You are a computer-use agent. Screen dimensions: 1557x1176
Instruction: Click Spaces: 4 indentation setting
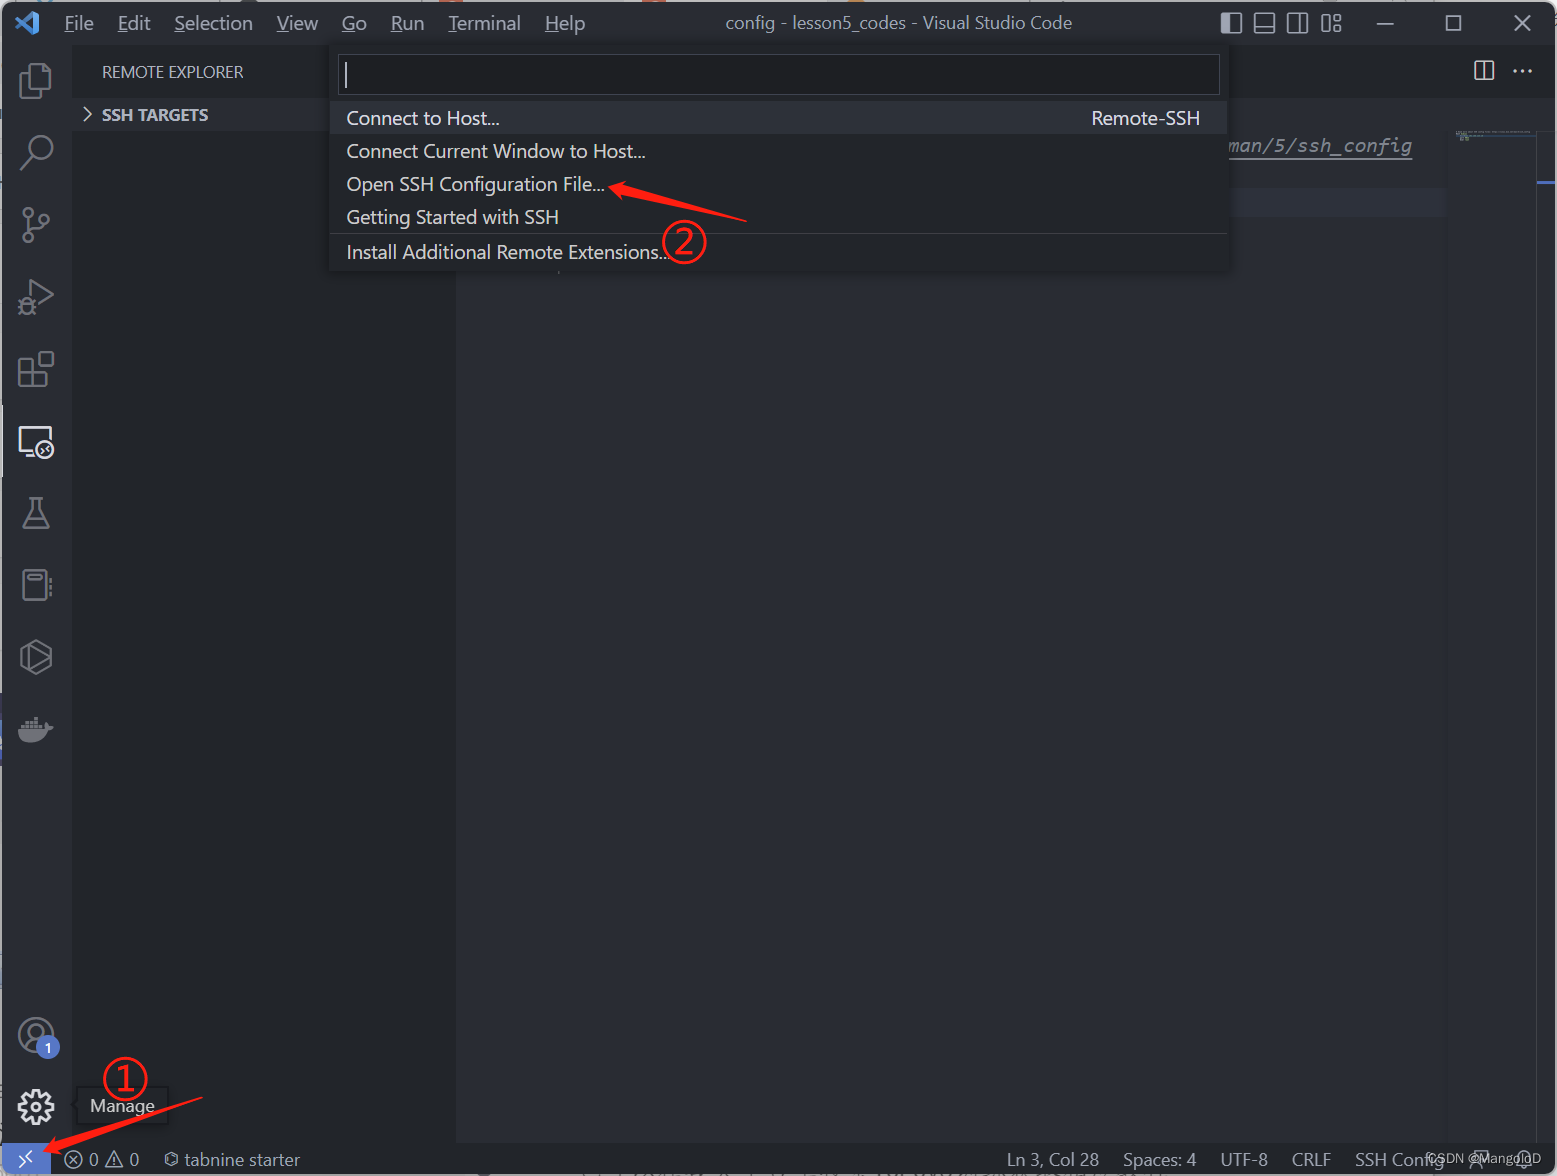pos(1159,1160)
